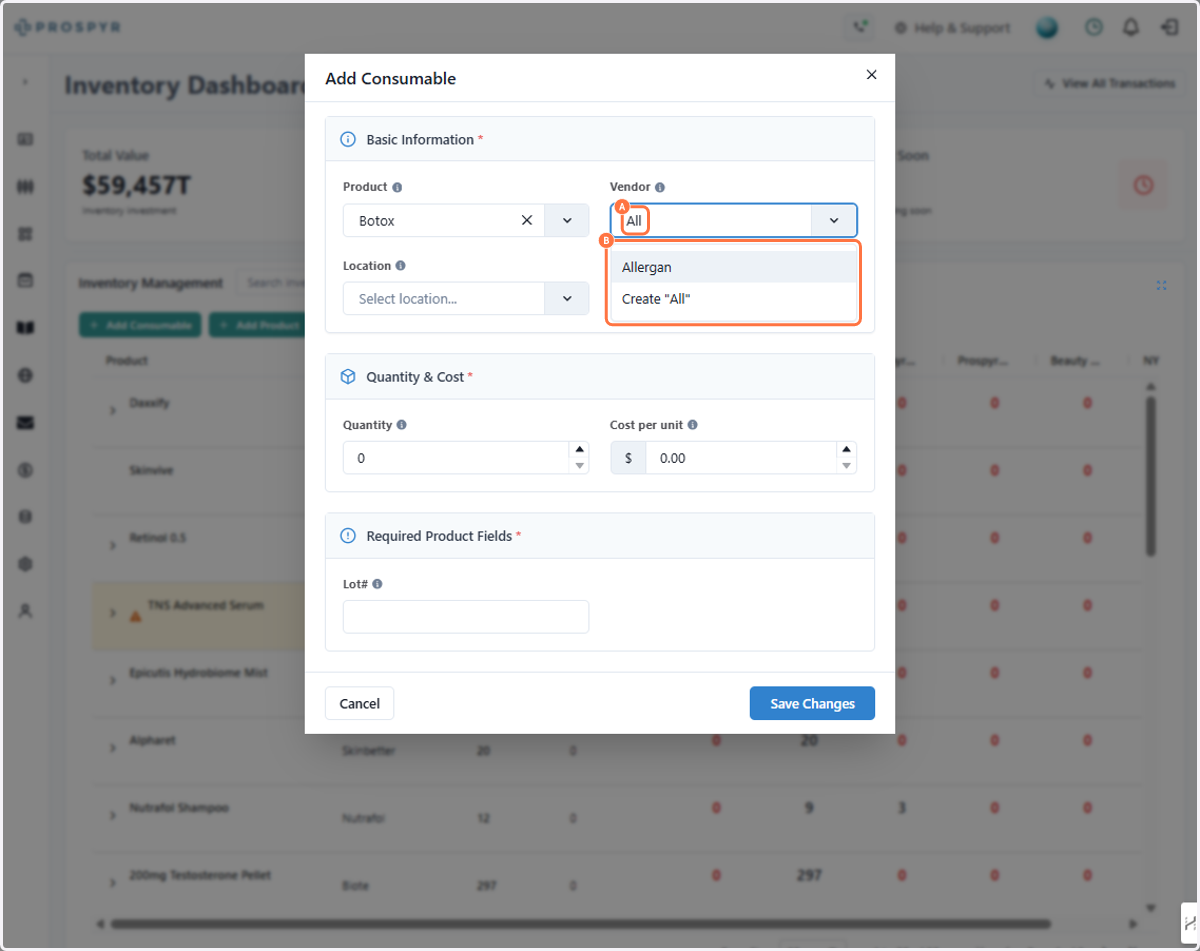
Task: Click Save Changes button
Action: pos(812,703)
